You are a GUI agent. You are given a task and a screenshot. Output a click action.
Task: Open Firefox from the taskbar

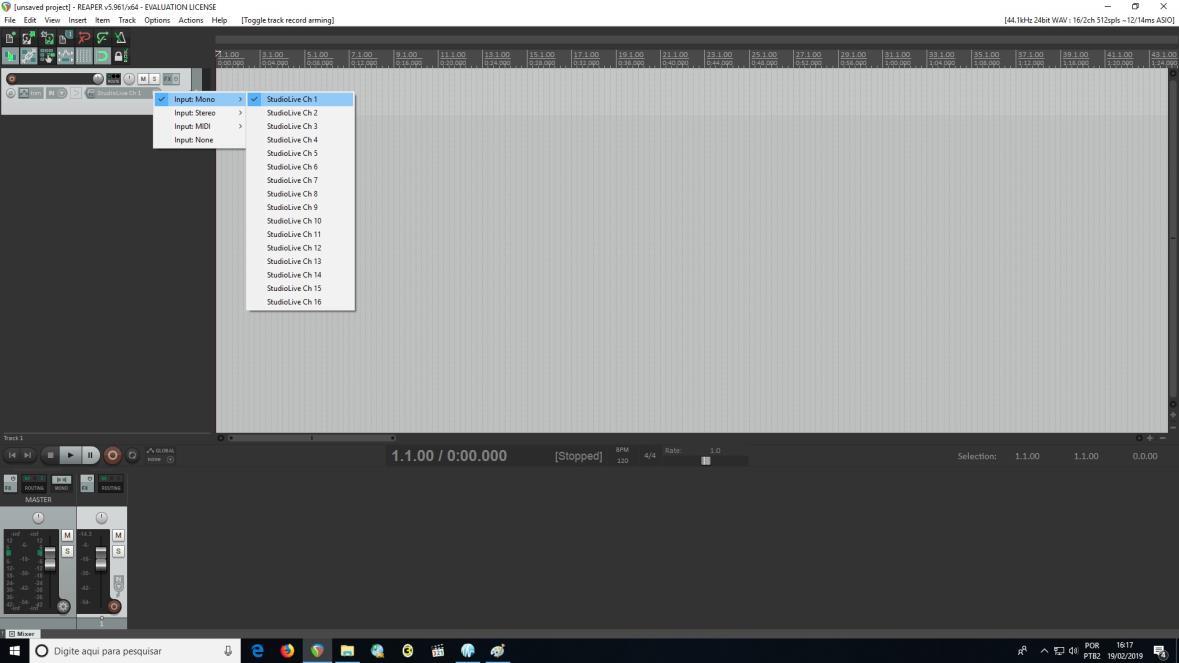tap(287, 651)
